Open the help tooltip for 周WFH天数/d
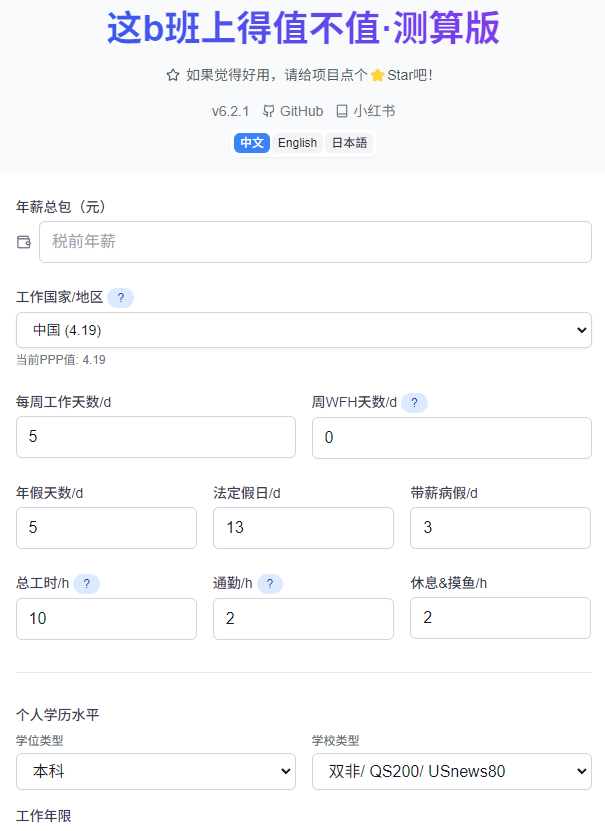 (414, 403)
